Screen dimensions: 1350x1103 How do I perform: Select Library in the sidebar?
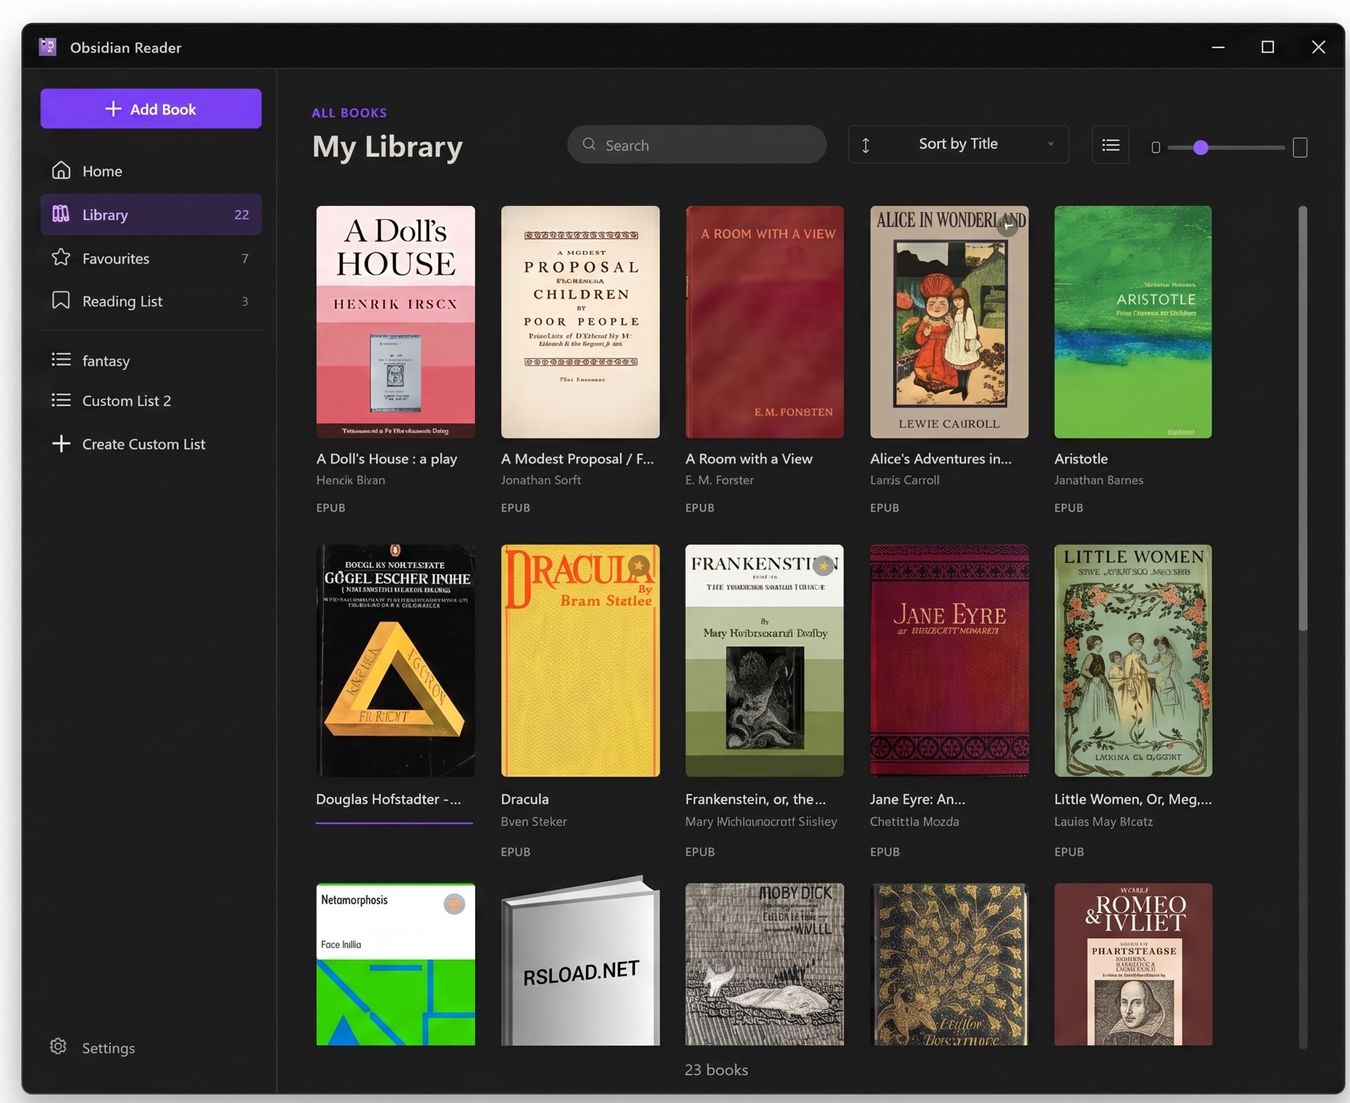pyautogui.click(x=151, y=215)
